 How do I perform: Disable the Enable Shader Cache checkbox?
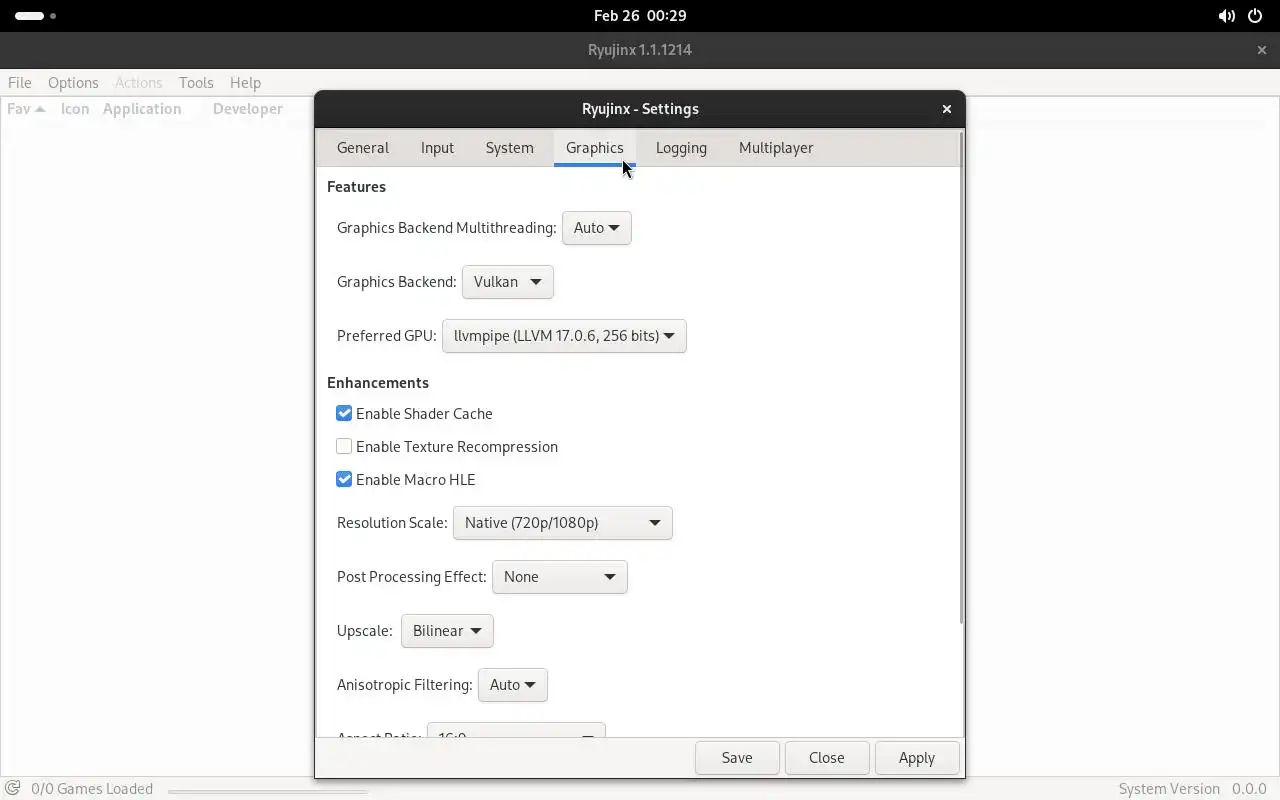pos(344,414)
